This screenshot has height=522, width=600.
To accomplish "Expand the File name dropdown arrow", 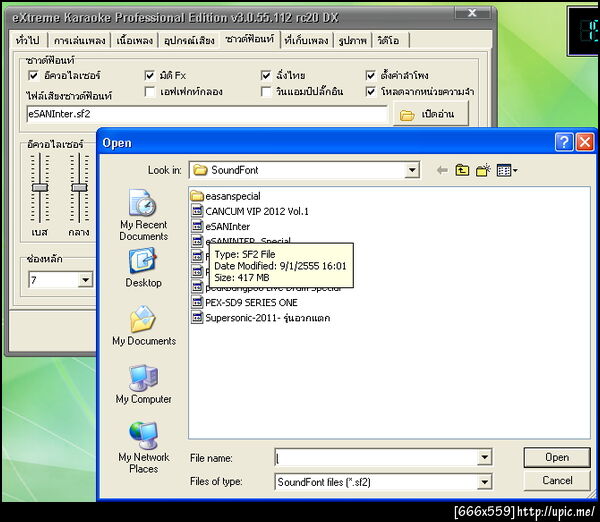I will (484, 457).
